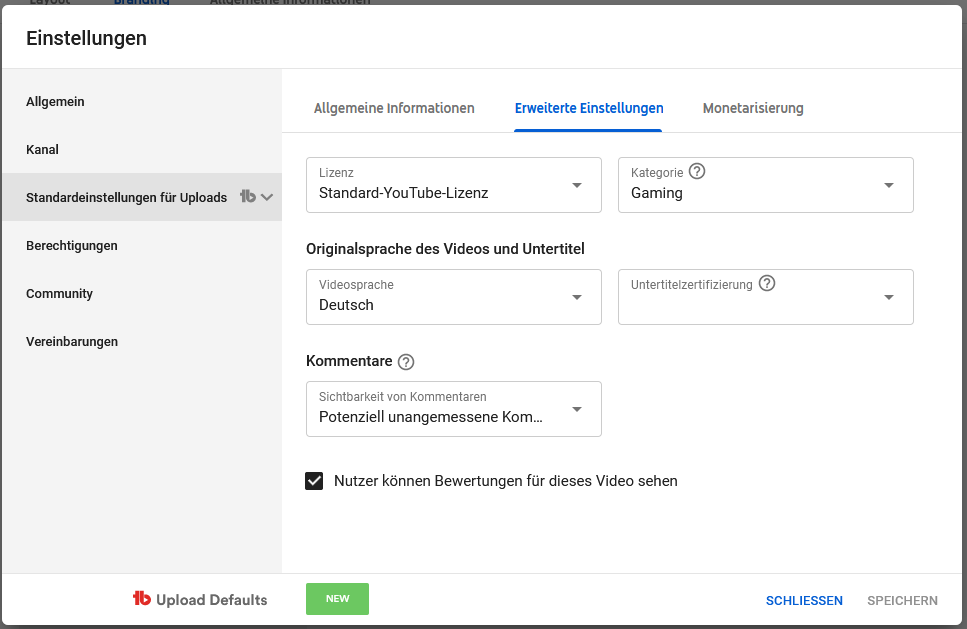Click the Untertitelzertifizierung help icon
Image resolution: width=967 pixels, height=629 pixels.
[x=767, y=283]
